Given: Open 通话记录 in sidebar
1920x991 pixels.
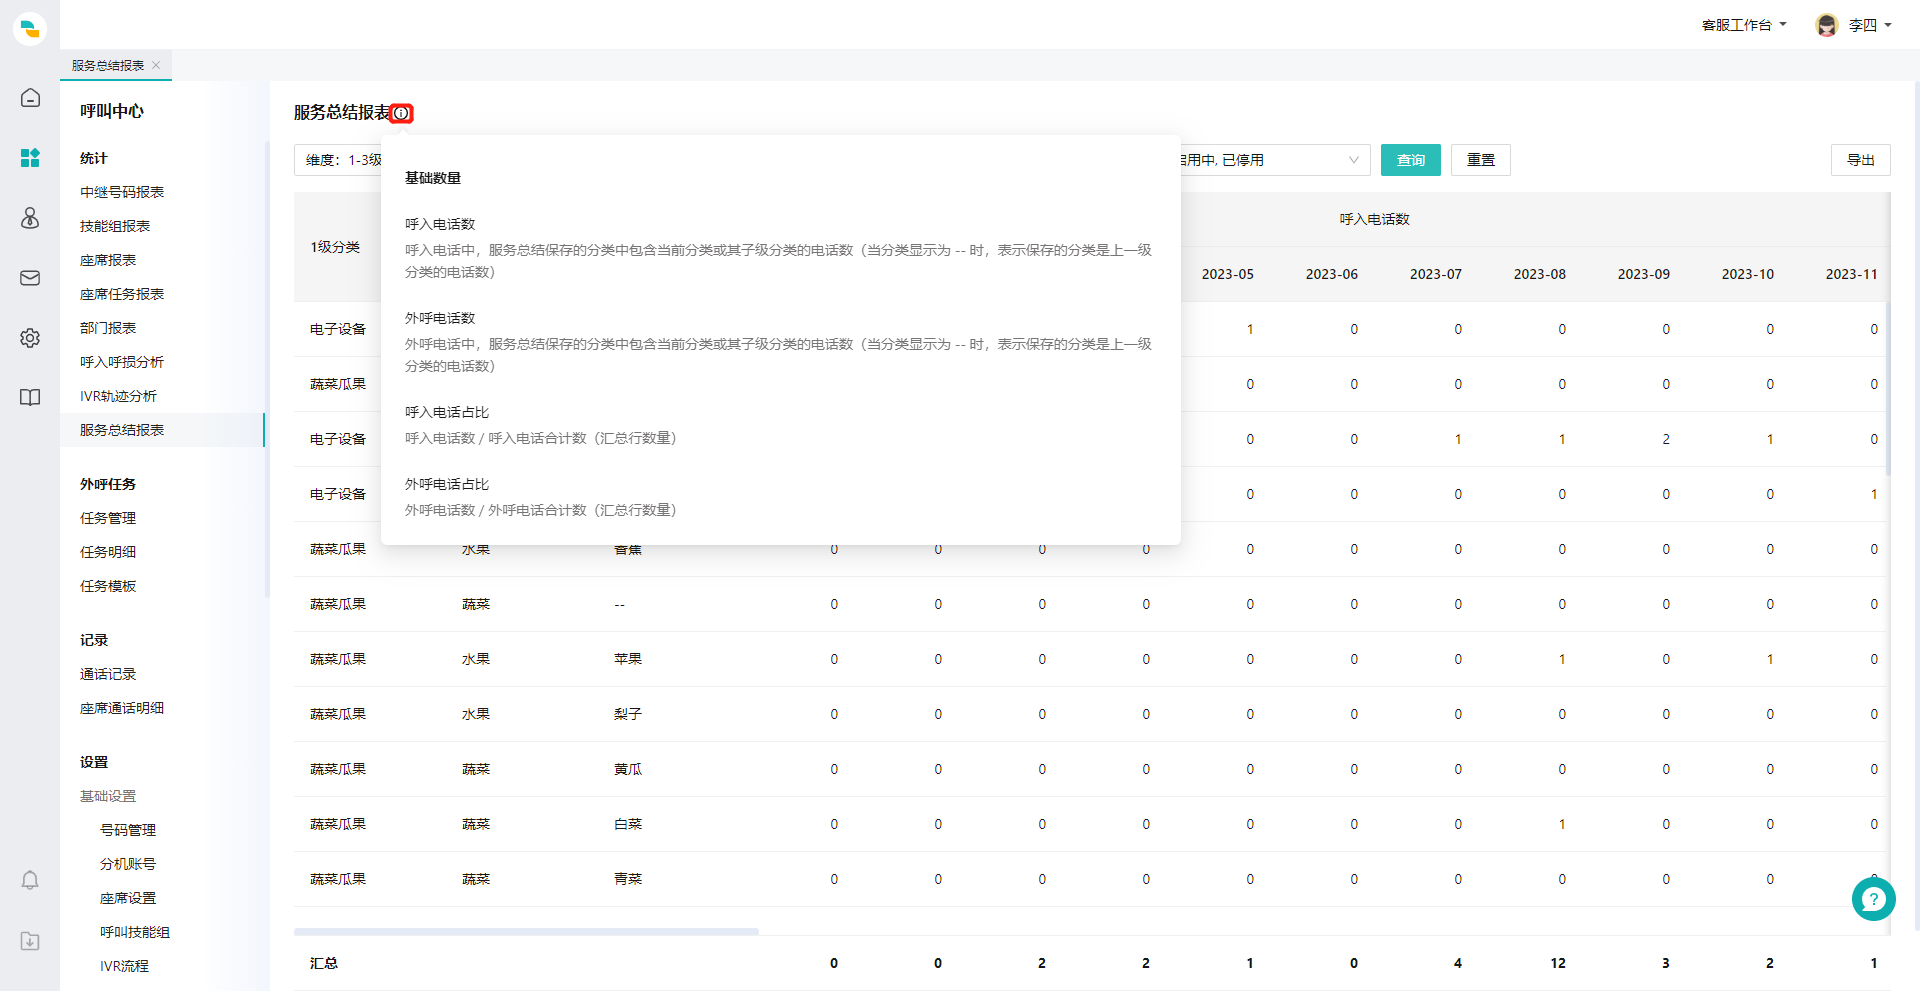Looking at the screenshot, I should [x=108, y=674].
